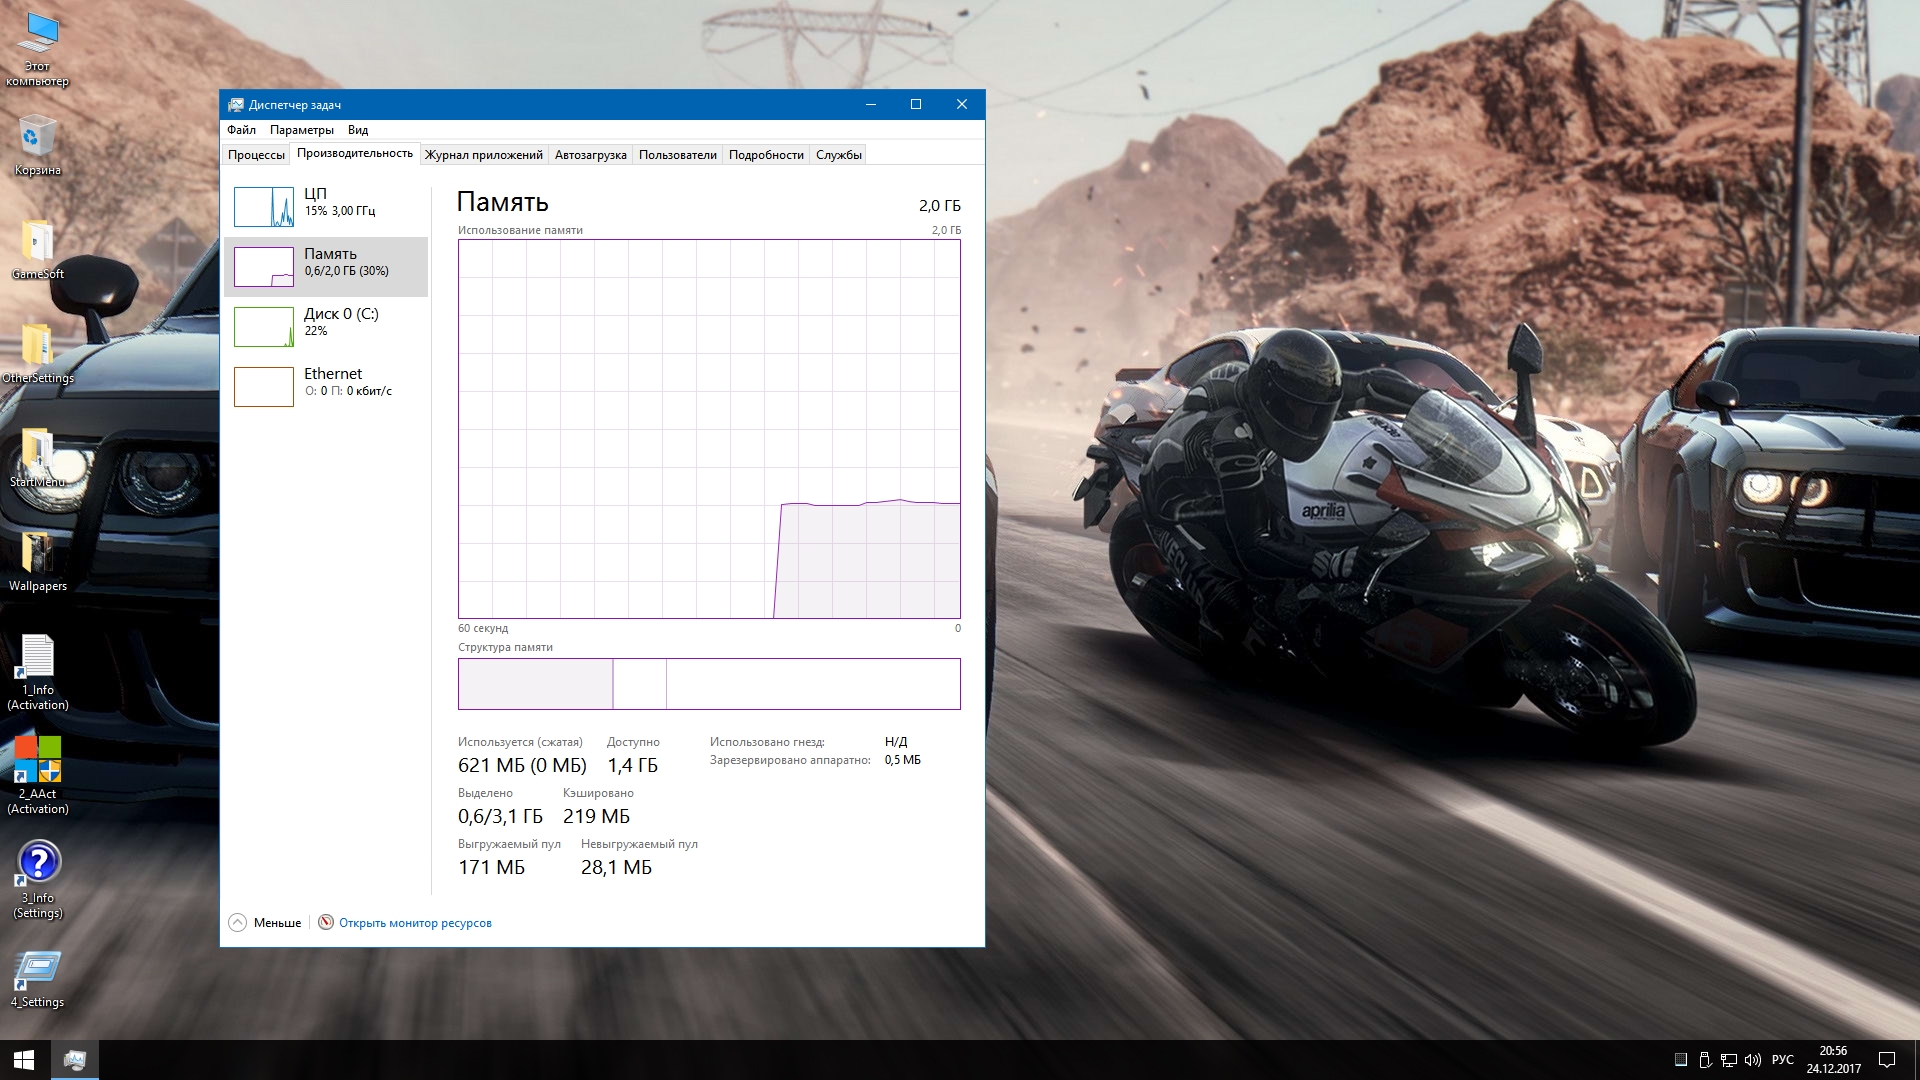The width and height of the screenshot is (1920, 1080).
Task: Click the USB safely remove tray icon
Action: pos(1705,1060)
